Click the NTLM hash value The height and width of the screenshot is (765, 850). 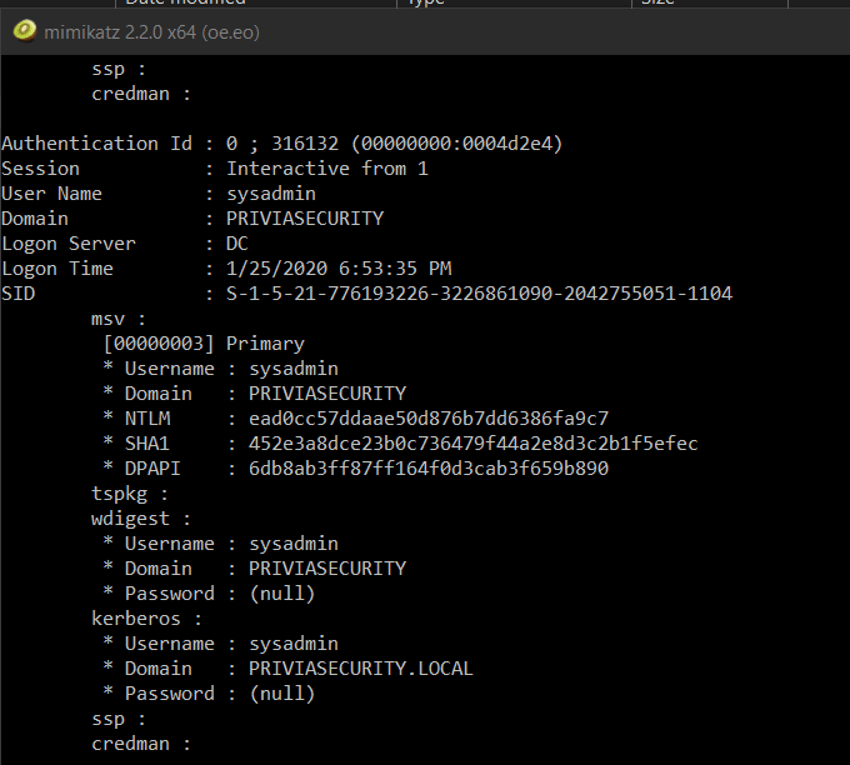428,419
